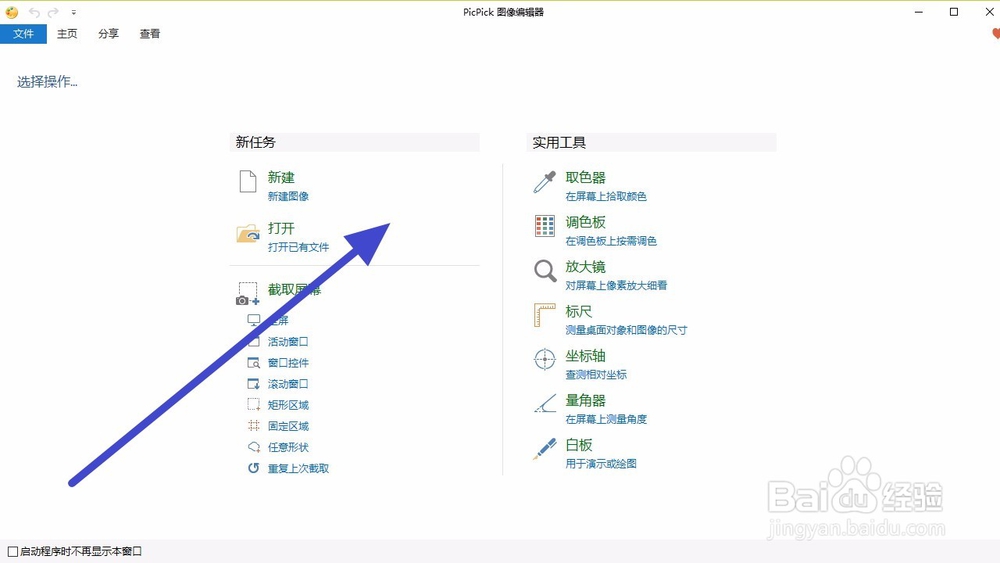
Task: Minimize the PicPick window
Action: point(918,12)
